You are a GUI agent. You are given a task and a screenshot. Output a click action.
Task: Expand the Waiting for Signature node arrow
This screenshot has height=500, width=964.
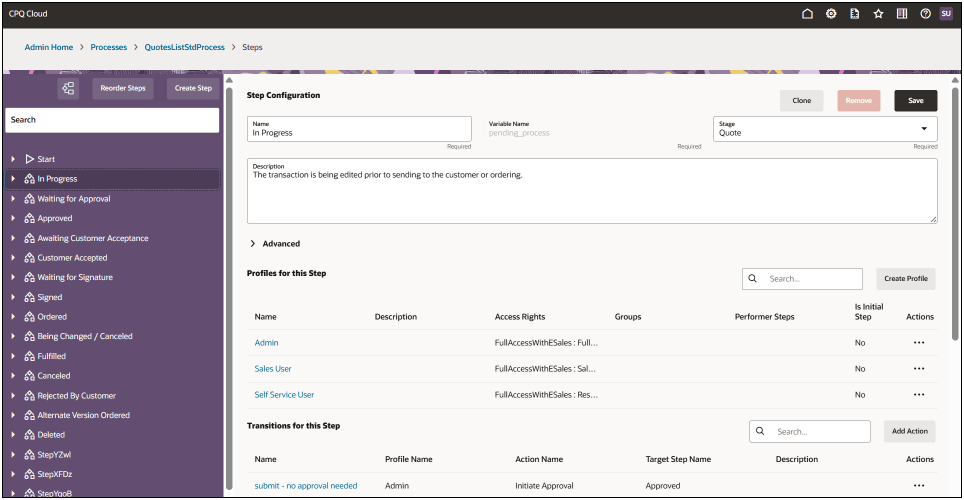click(x=13, y=277)
